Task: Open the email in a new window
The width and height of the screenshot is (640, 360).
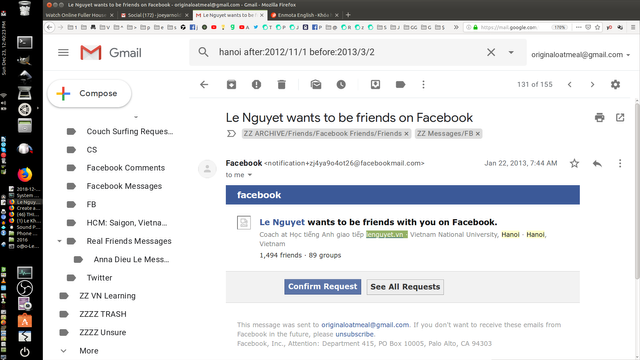Action: tap(620, 118)
